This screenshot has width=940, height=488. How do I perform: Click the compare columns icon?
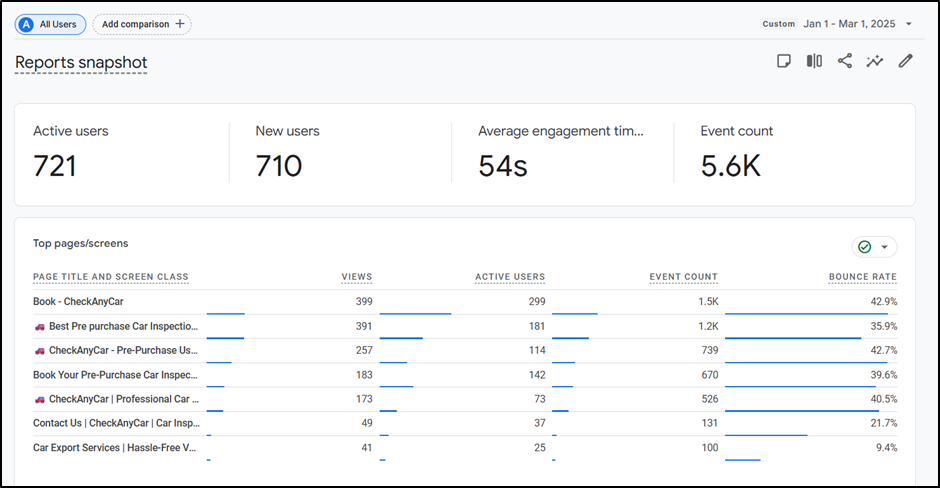(814, 61)
